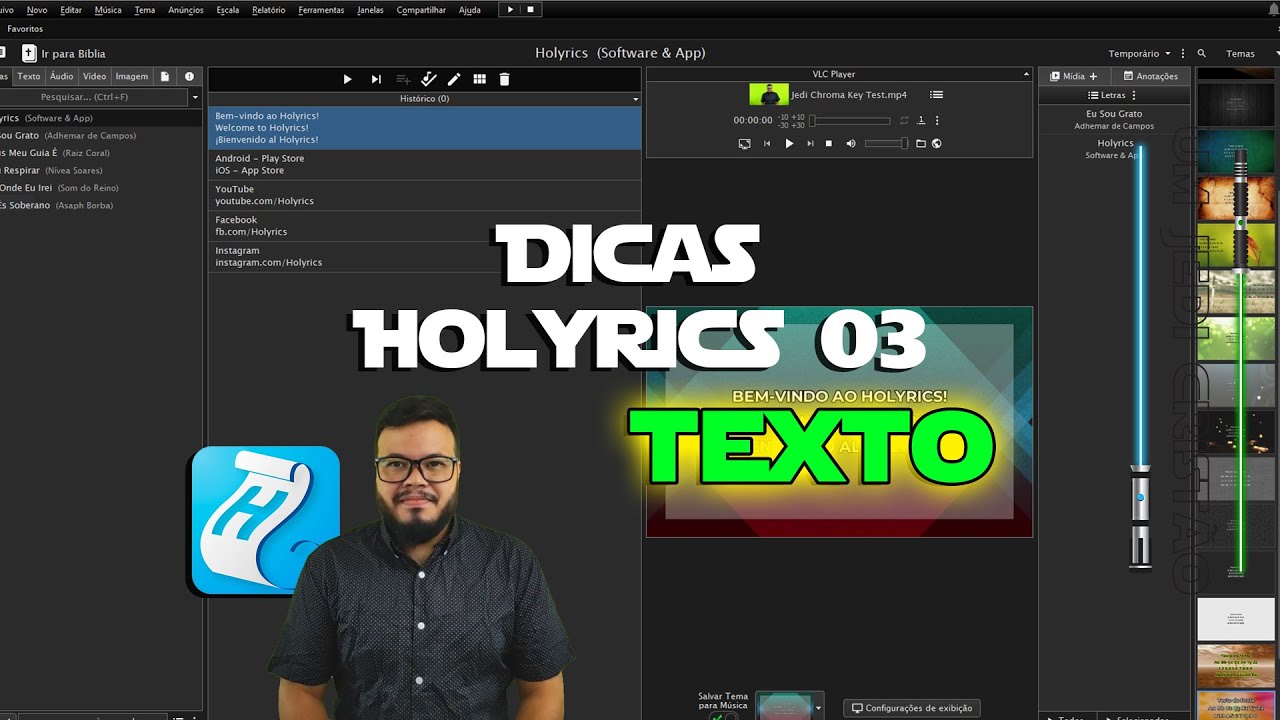Open the Favoritos bar item

[25, 29]
